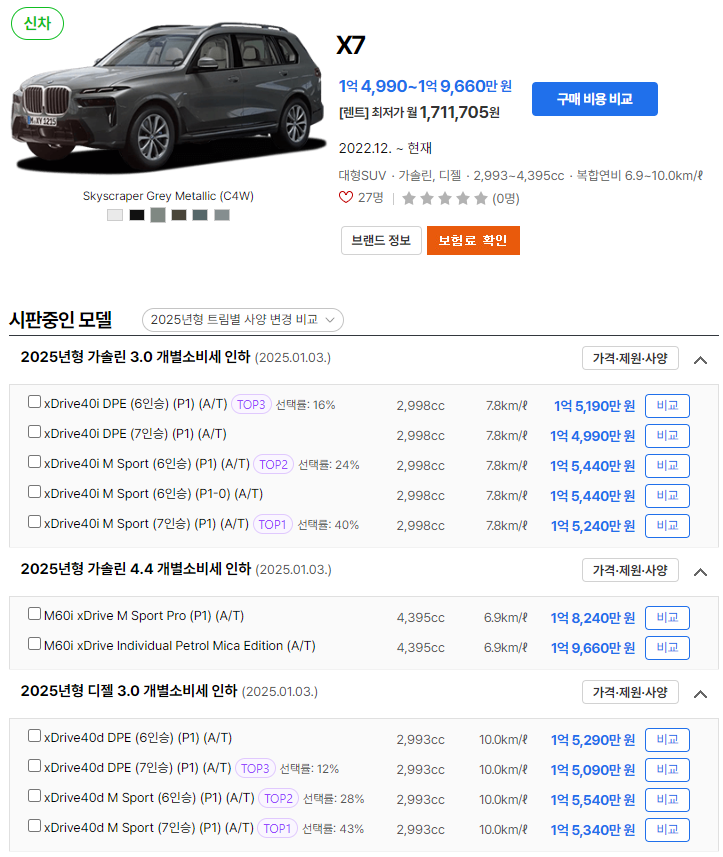Collapse the 디젤 3.0 section chevron
Image resolution: width=723 pixels, height=857 pixels.
(700, 694)
